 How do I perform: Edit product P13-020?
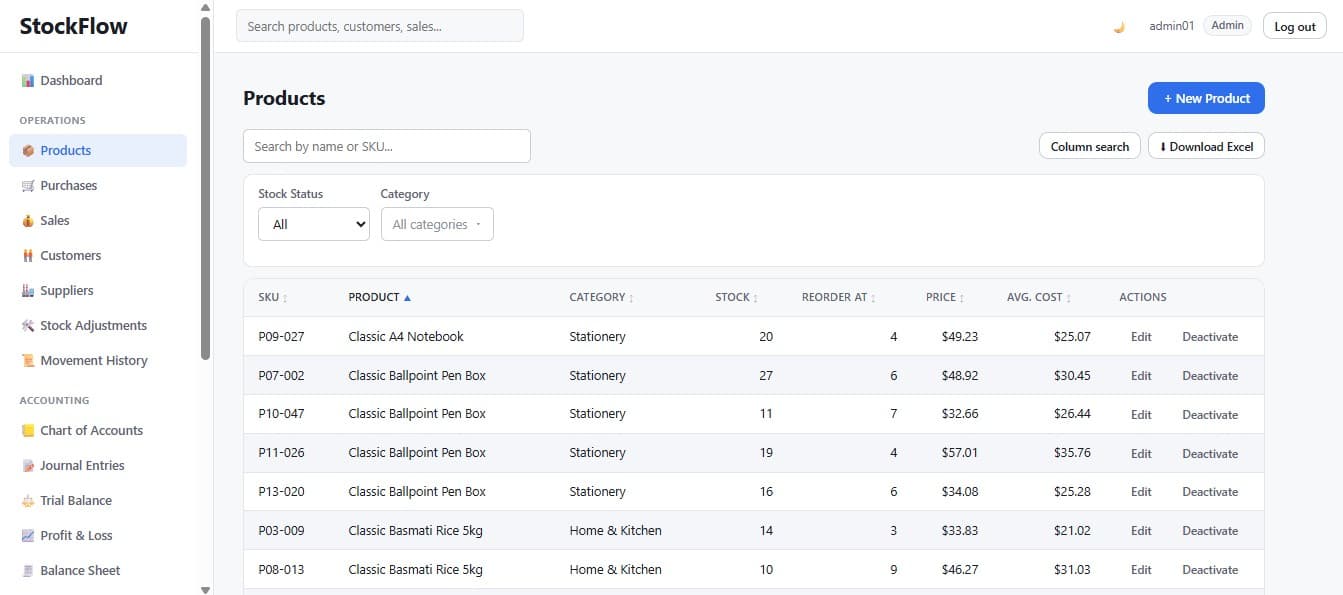click(x=1141, y=492)
